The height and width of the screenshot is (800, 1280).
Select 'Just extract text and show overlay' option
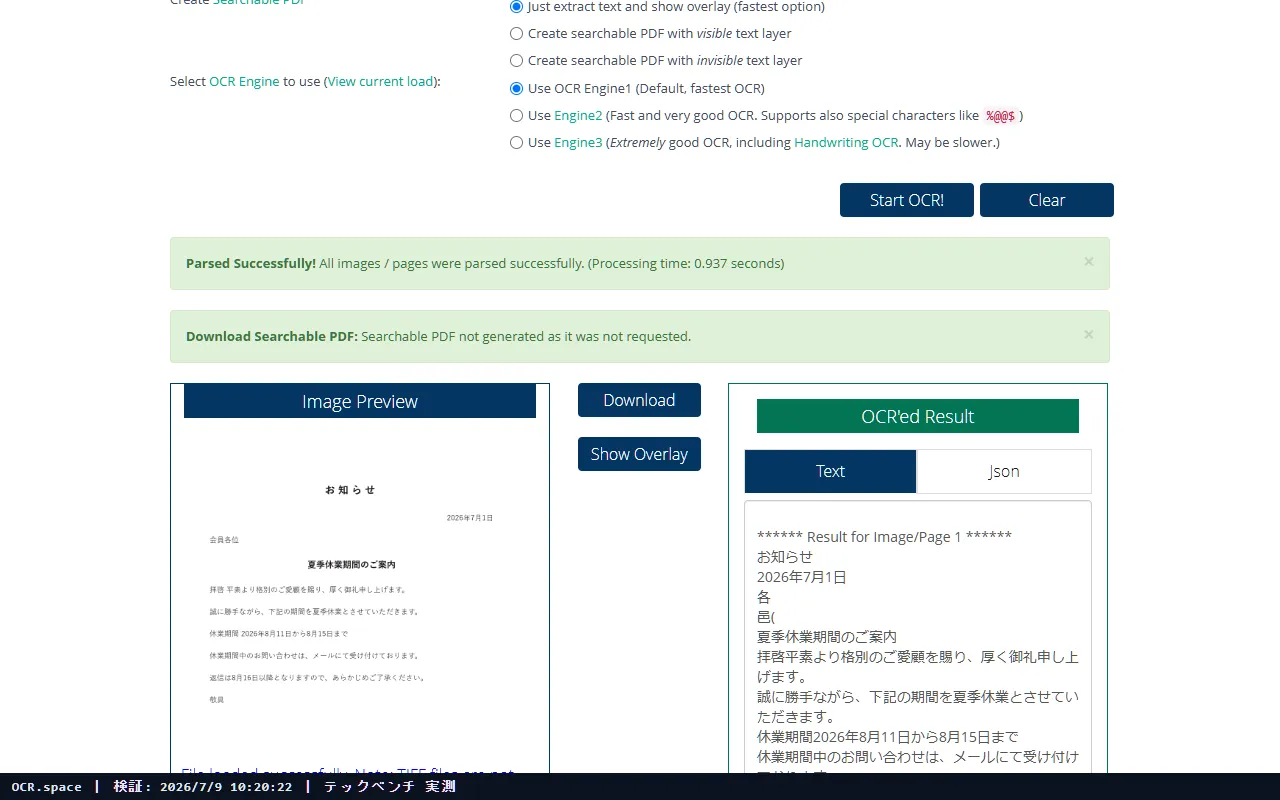[x=516, y=7]
